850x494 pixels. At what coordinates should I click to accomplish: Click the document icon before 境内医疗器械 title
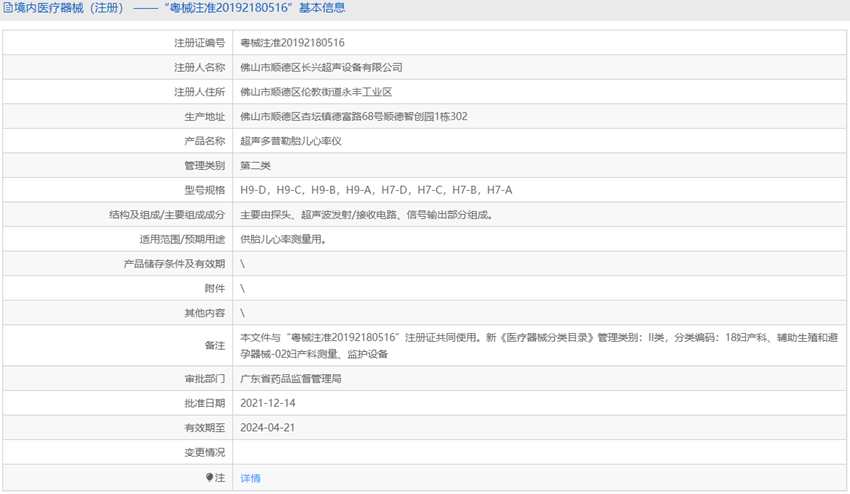(x=8, y=8)
